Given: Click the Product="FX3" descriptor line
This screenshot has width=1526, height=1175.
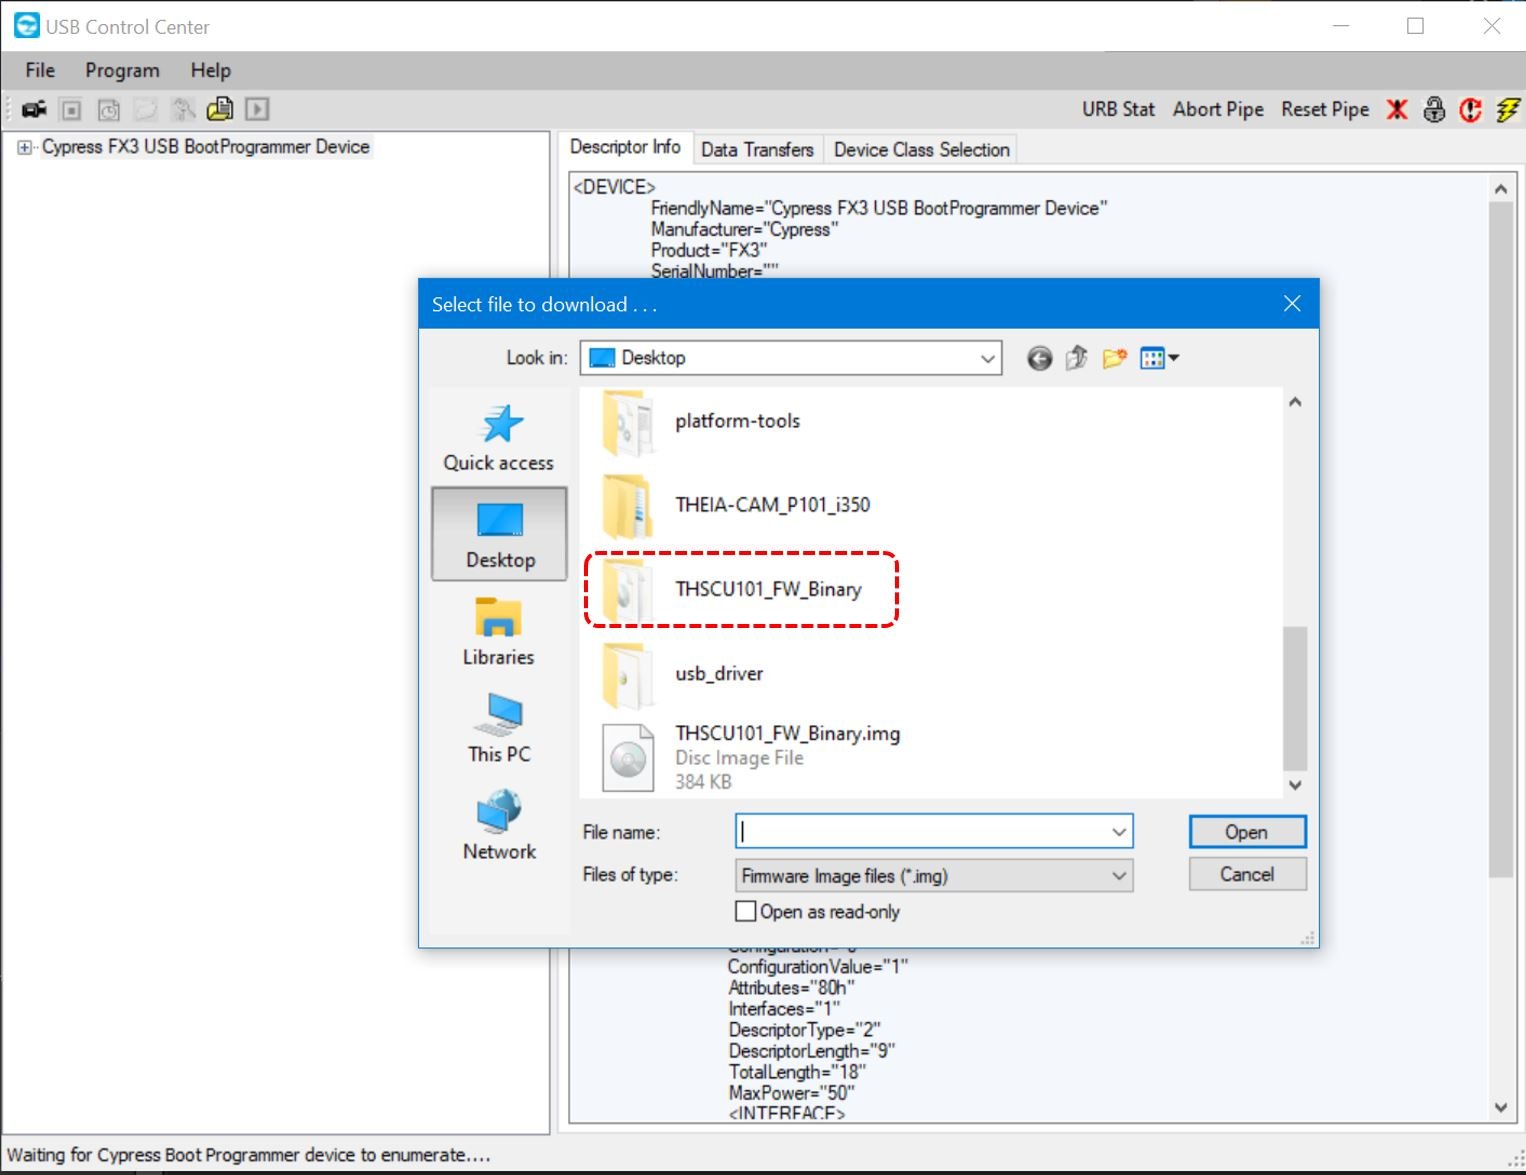Looking at the screenshot, I should (x=709, y=250).
